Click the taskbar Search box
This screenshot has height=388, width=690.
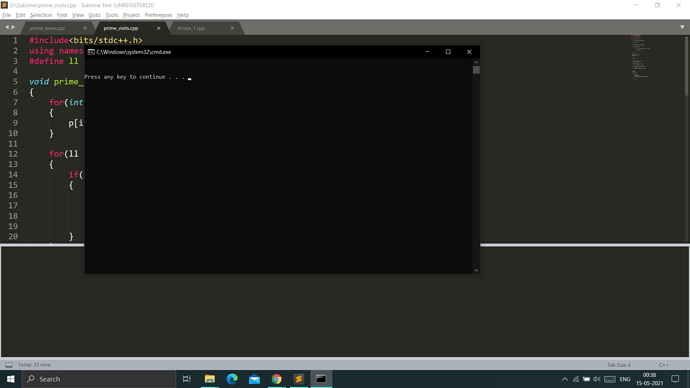[x=99, y=379]
